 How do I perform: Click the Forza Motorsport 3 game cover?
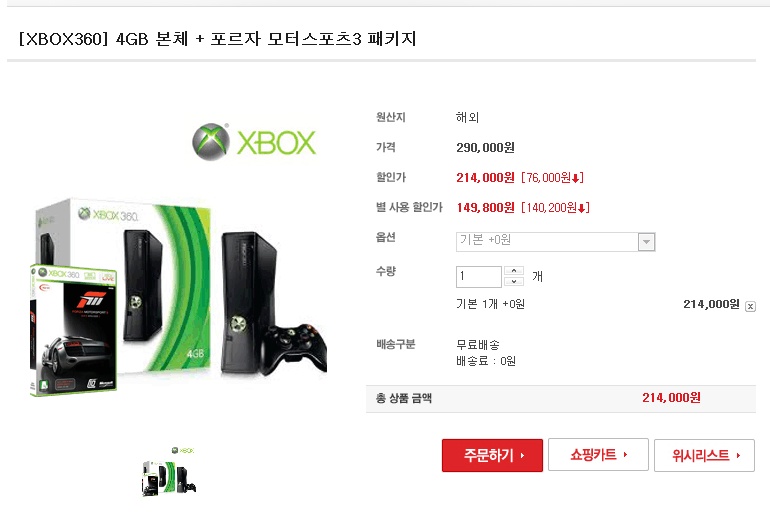[74, 330]
